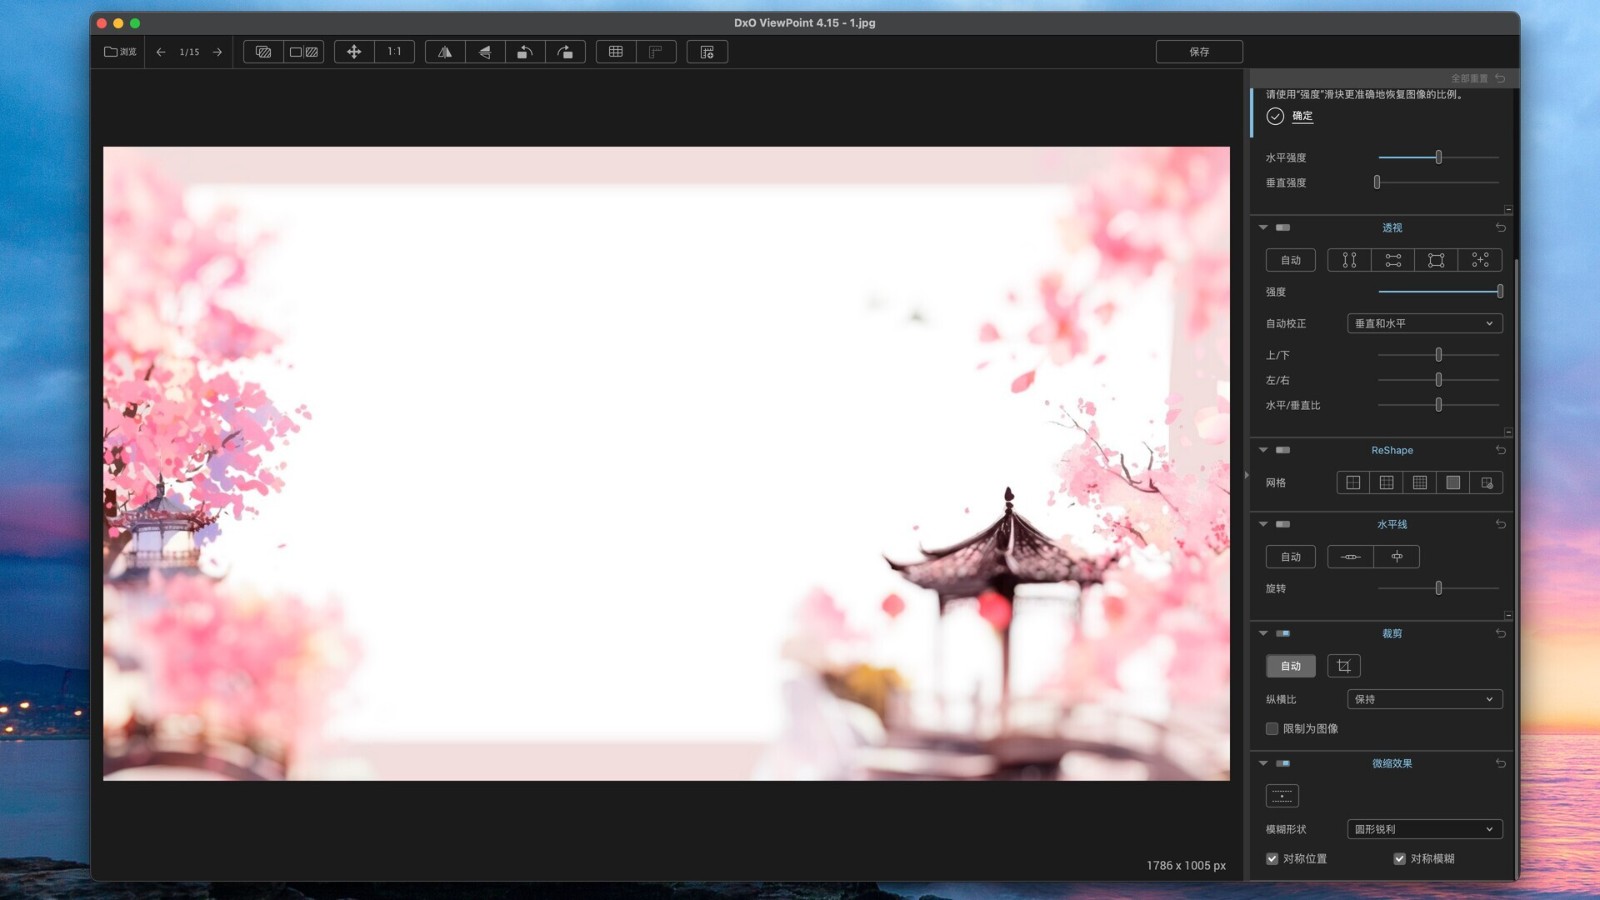Click the horizontal flip icon in toolbar
1600x900 pixels.
coord(445,52)
